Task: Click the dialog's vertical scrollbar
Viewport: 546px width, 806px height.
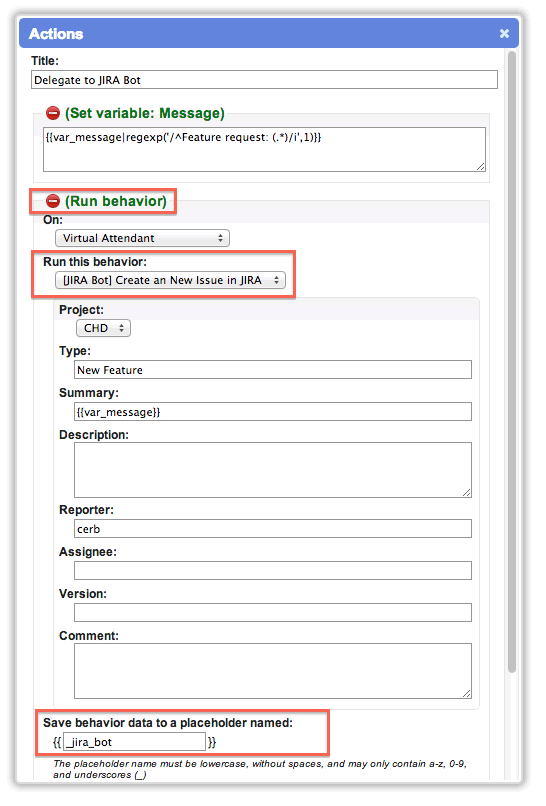Action: [x=512, y=361]
